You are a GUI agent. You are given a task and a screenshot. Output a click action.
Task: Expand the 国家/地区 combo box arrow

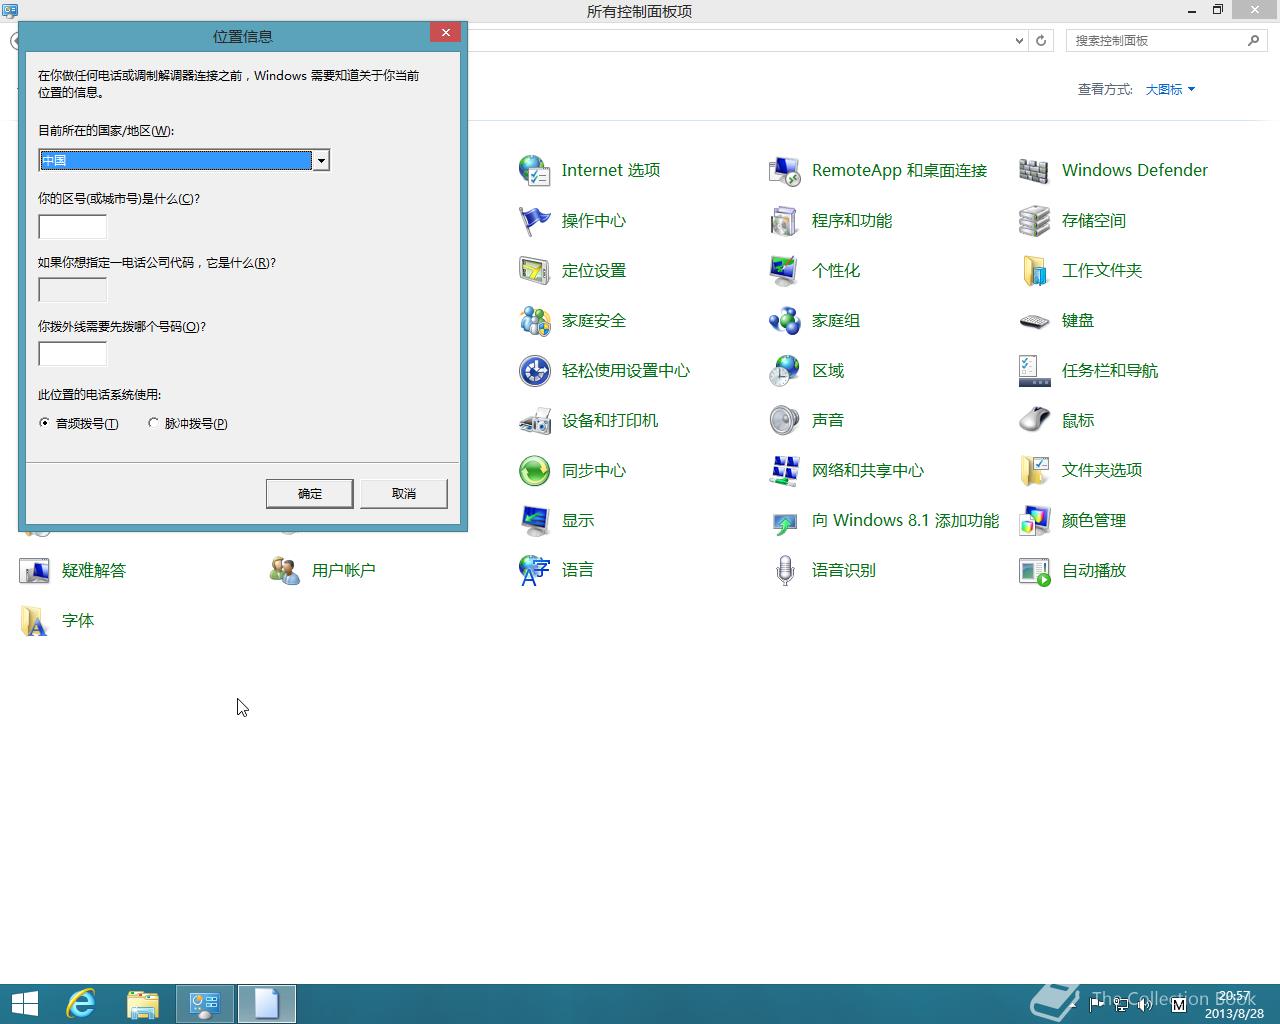321,160
